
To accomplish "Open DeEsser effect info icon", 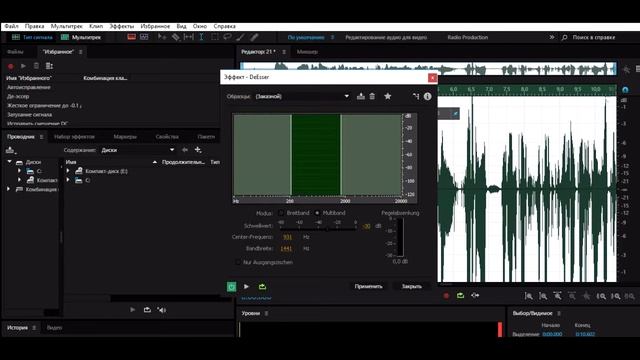I will pyautogui.click(x=427, y=96).
